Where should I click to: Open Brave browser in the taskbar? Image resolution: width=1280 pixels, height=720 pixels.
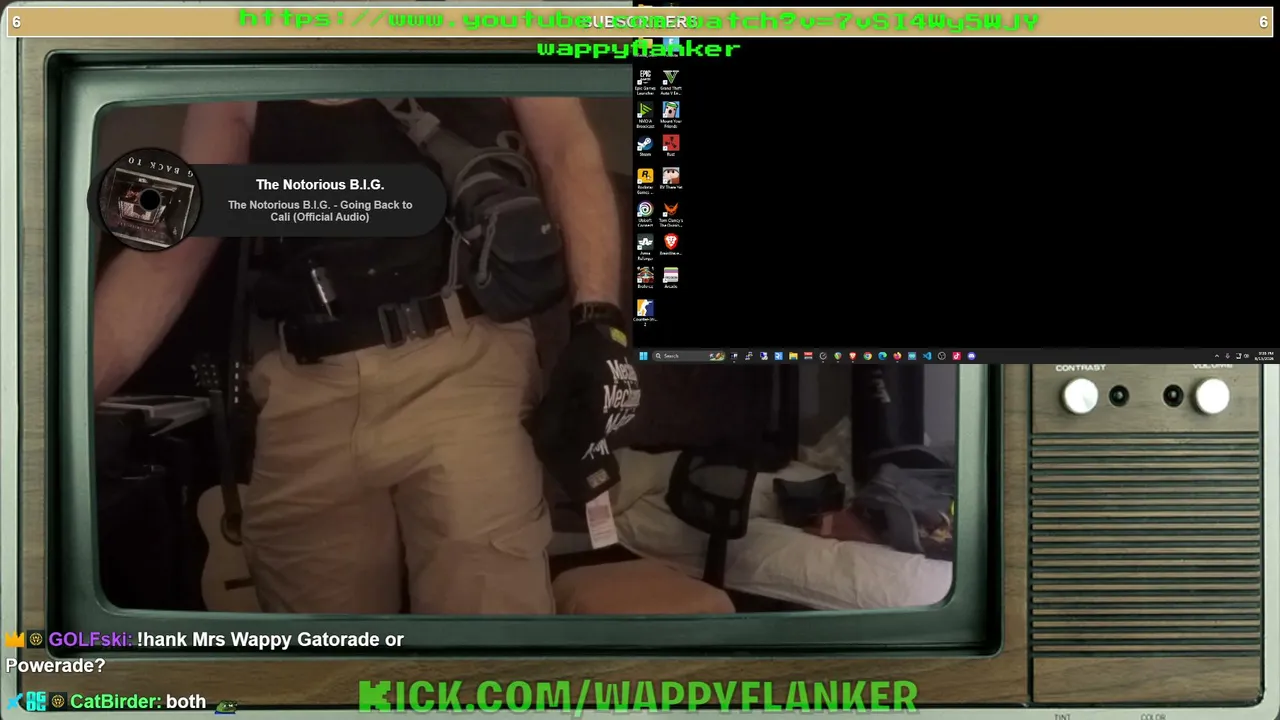(852, 355)
